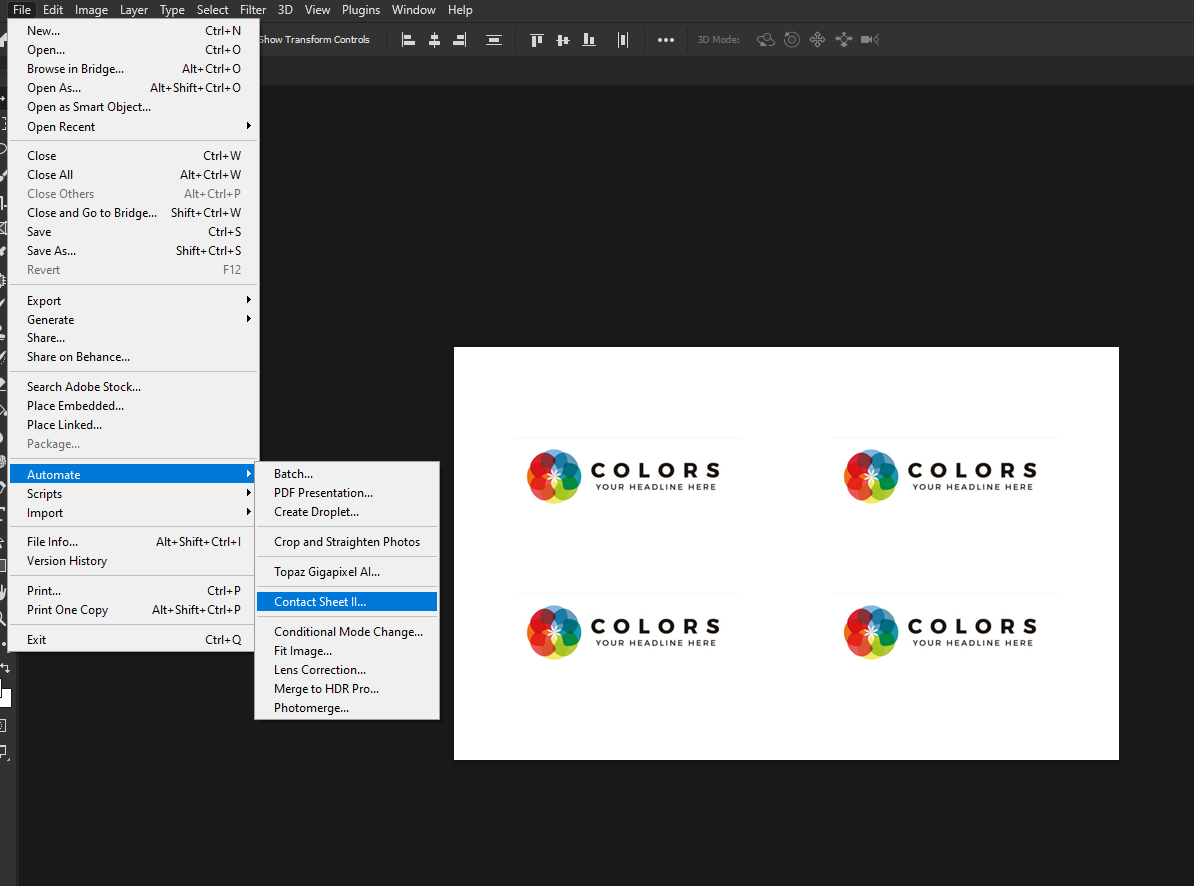
Task: Click Version History menu entry
Action: coord(133,560)
